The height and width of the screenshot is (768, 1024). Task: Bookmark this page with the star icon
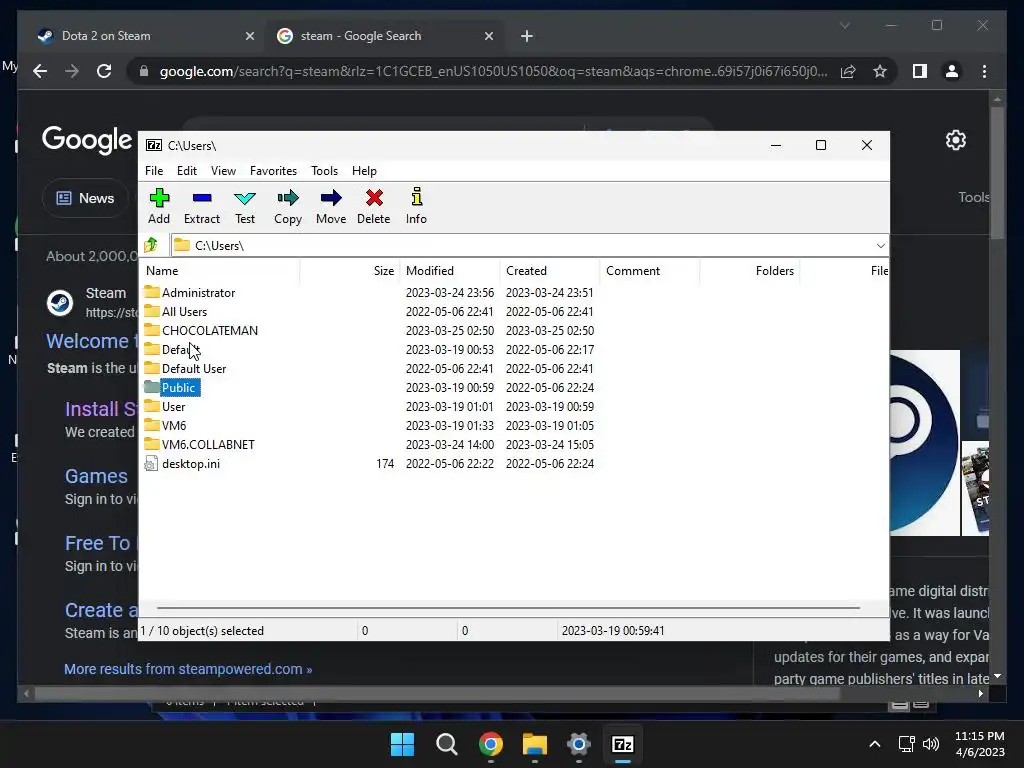pyautogui.click(x=880, y=71)
